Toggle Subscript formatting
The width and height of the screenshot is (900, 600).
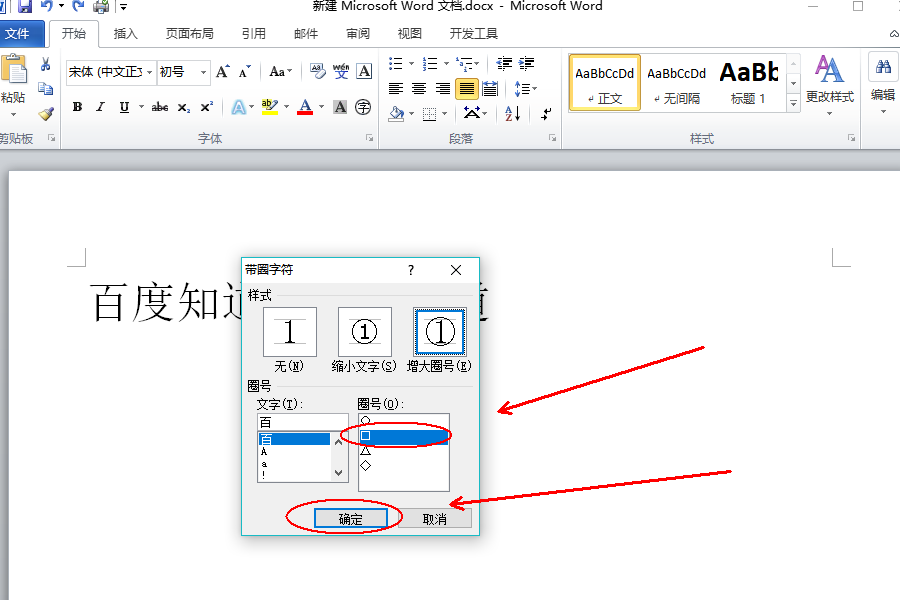coord(184,107)
